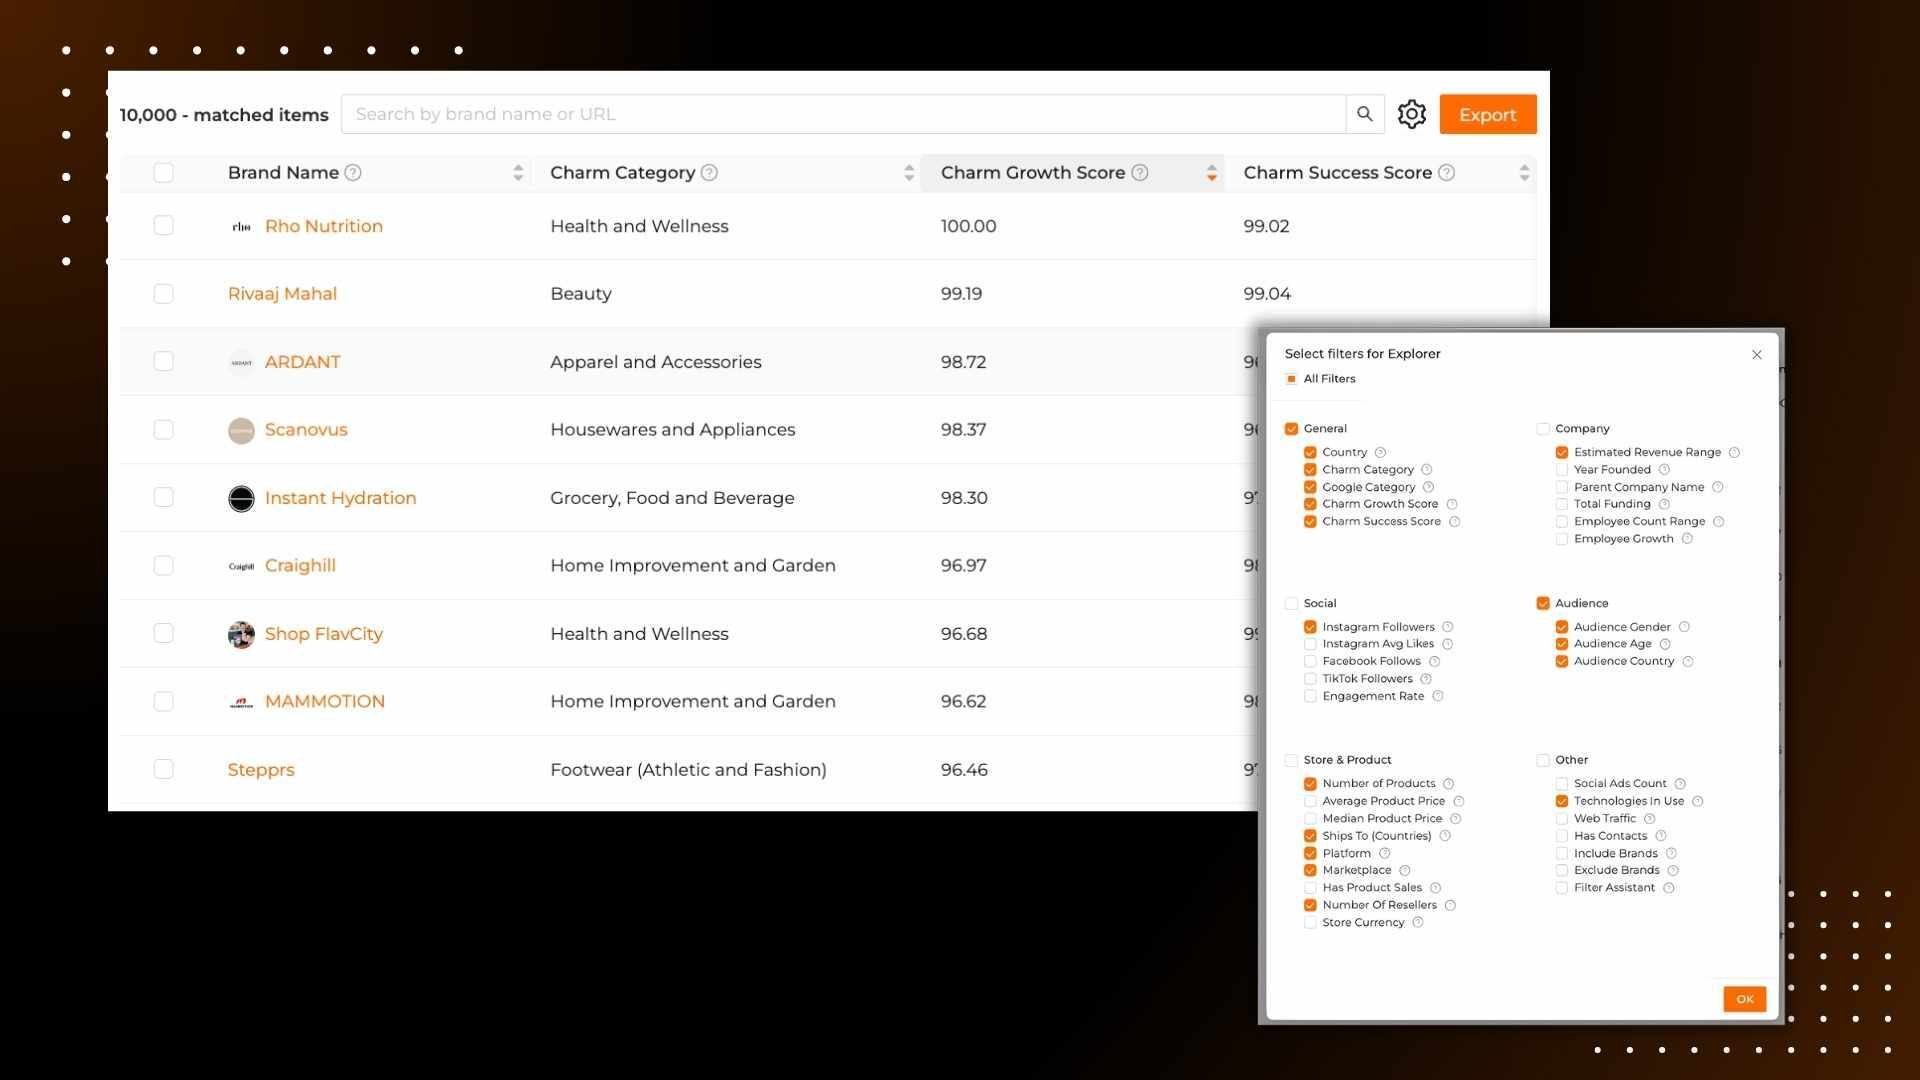The image size is (1920, 1080).
Task: Enable the Social Ads Count filter
Action: pos(1561,784)
